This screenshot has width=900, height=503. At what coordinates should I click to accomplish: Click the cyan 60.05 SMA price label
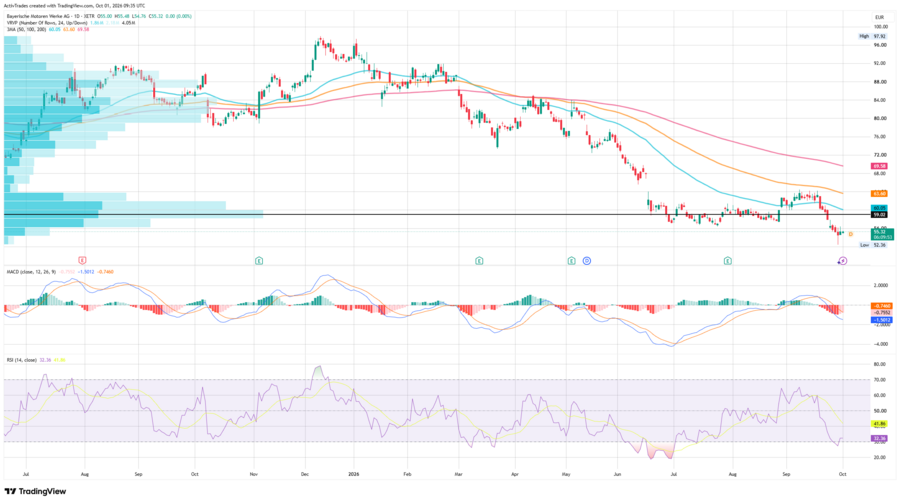coord(879,208)
